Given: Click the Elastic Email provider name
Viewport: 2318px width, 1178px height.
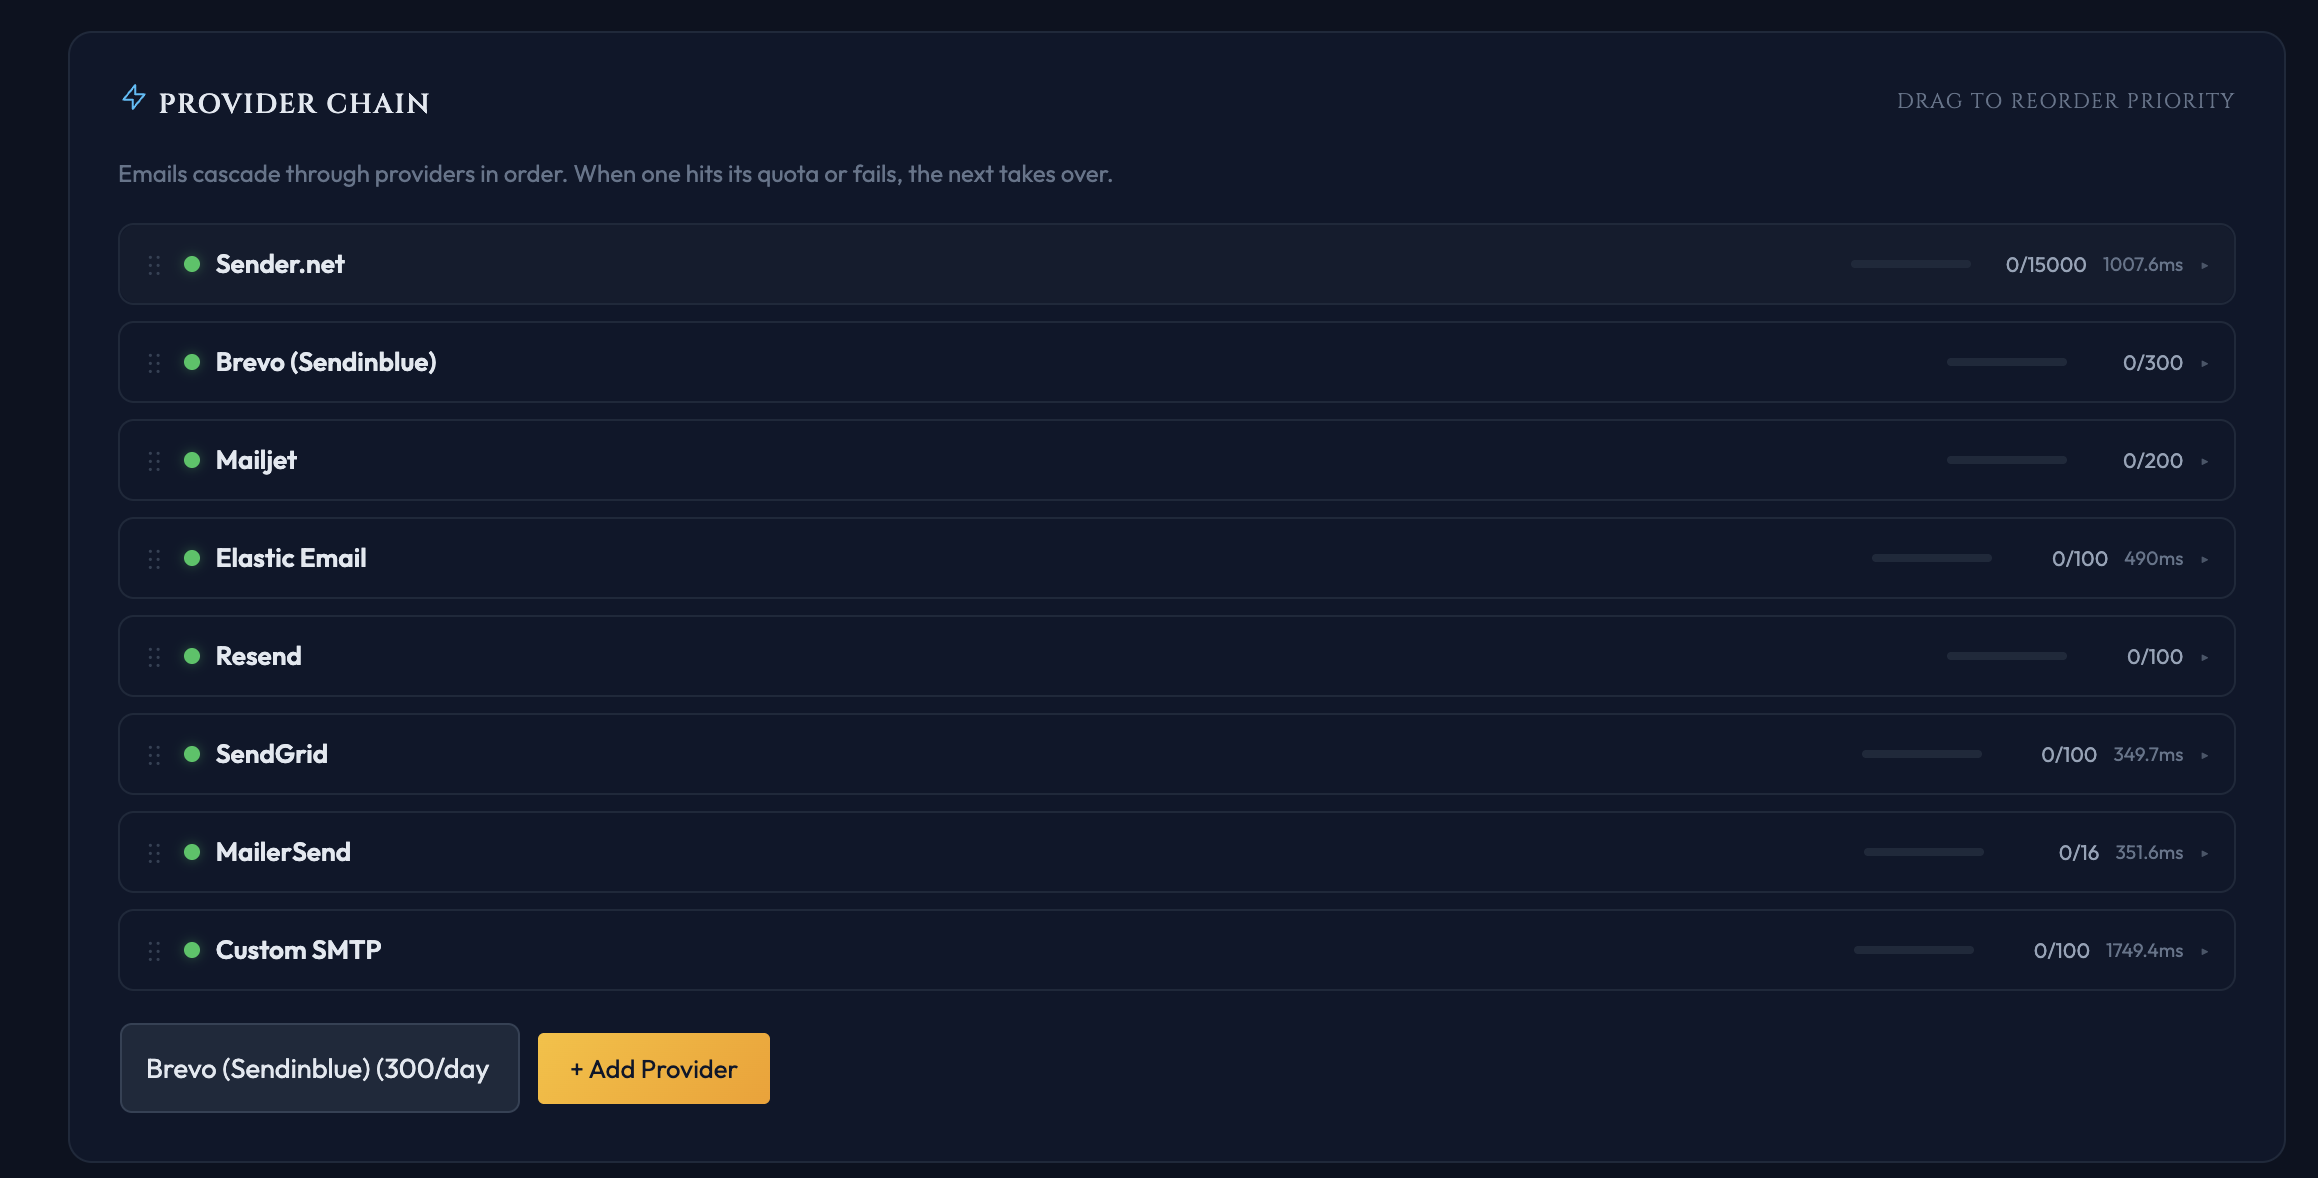Looking at the screenshot, I should click(291, 558).
